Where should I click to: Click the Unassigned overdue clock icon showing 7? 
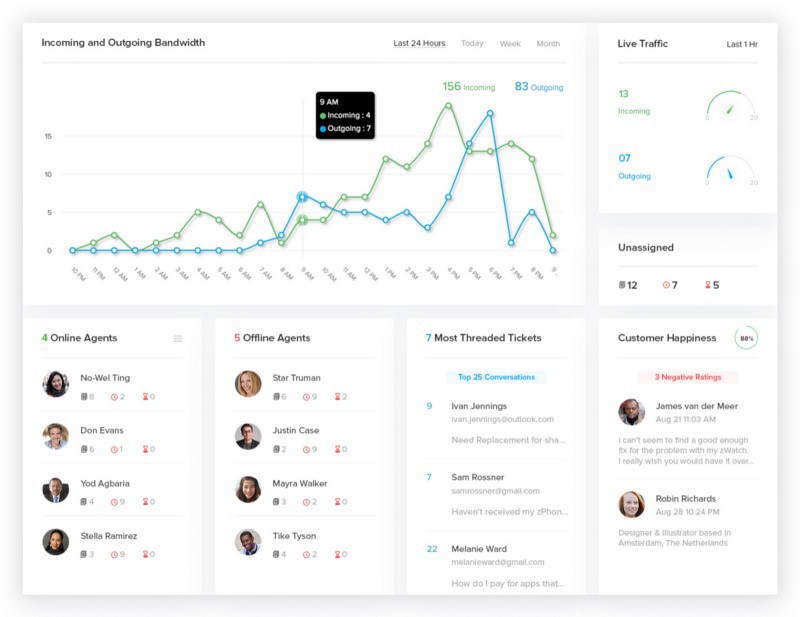point(666,285)
